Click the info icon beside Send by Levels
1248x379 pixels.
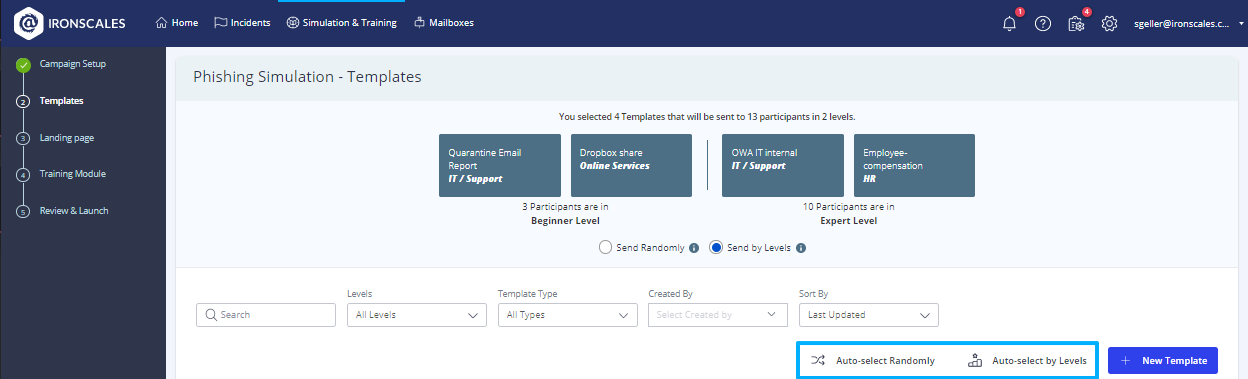click(801, 248)
